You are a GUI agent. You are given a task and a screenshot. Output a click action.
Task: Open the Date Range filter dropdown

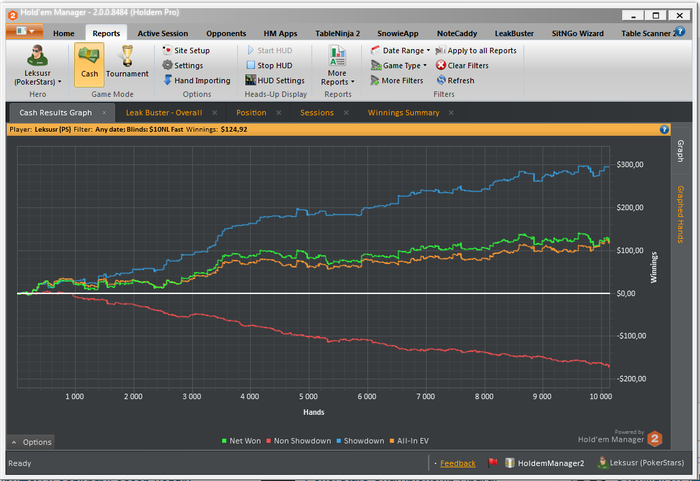click(x=400, y=50)
